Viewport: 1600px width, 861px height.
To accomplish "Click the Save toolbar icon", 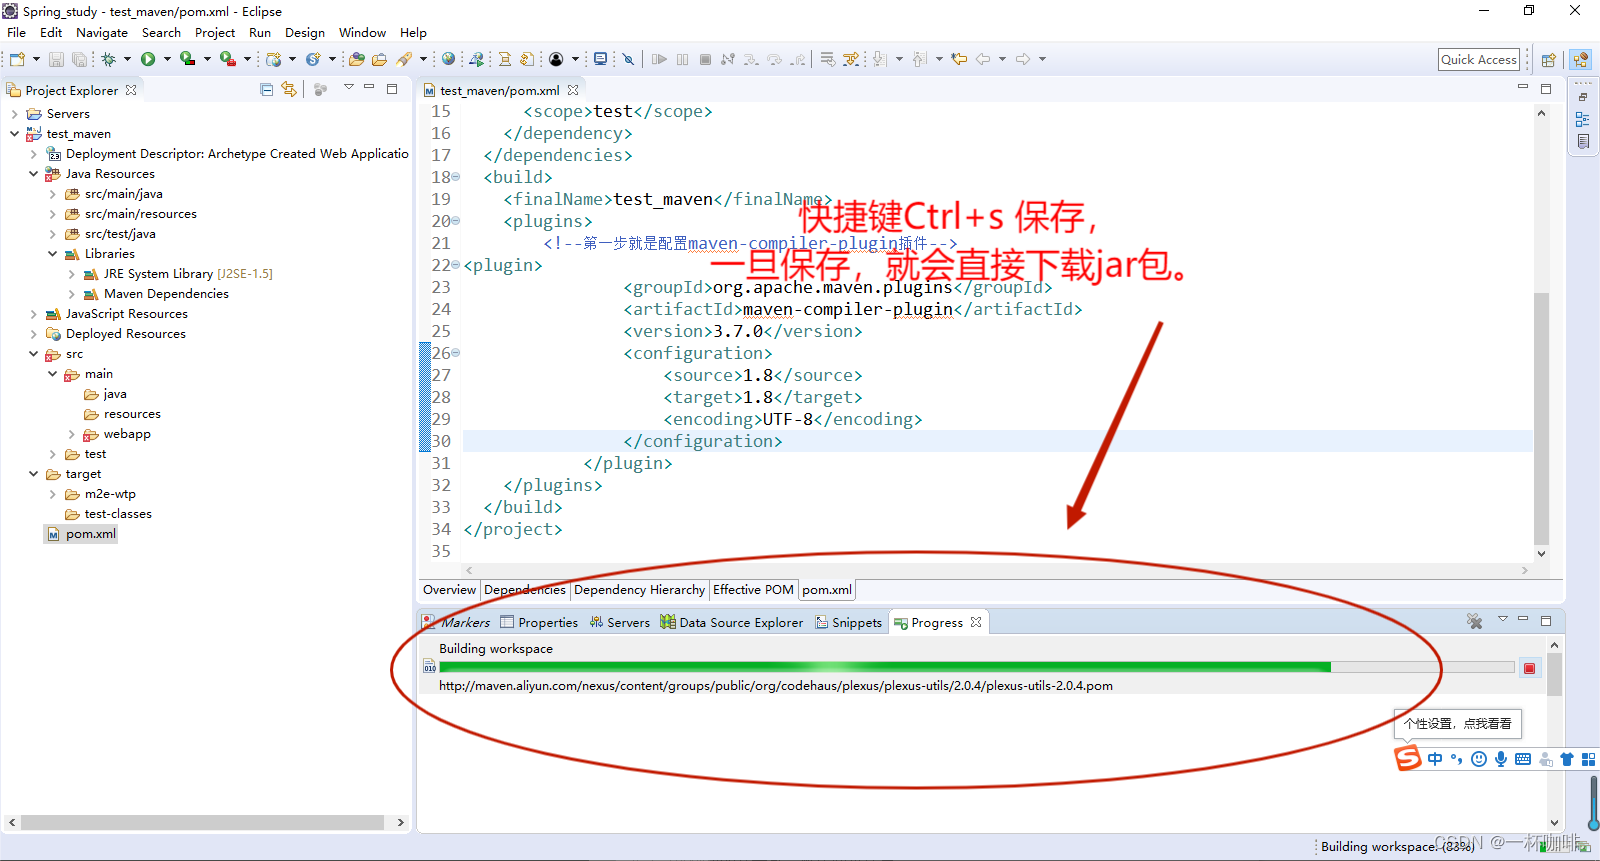I will pyautogui.click(x=56, y=59).
